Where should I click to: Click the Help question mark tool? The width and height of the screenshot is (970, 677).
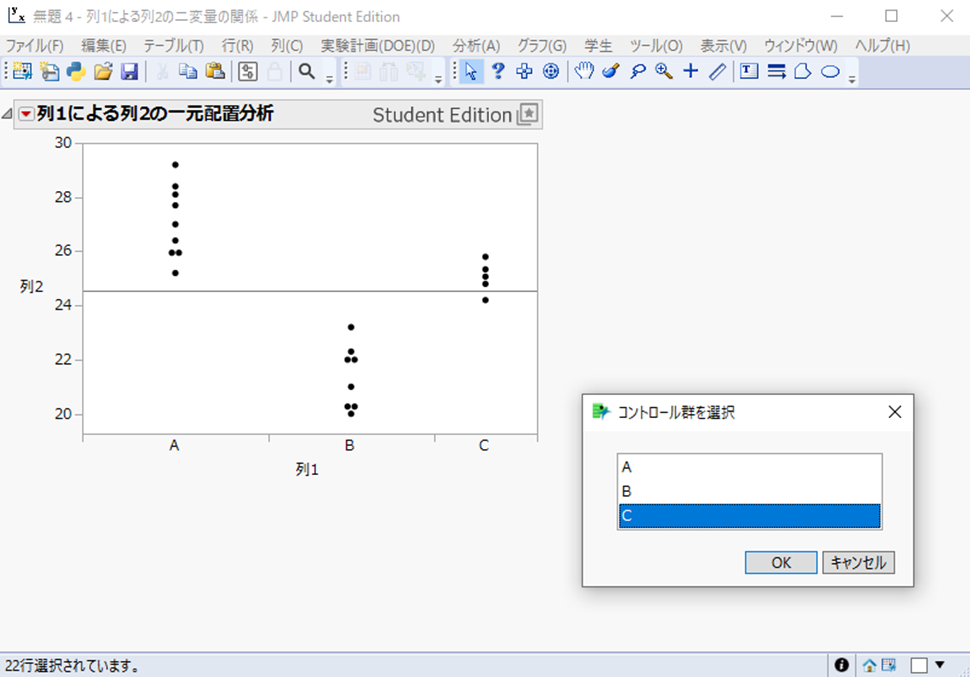(x=497, y=71)
